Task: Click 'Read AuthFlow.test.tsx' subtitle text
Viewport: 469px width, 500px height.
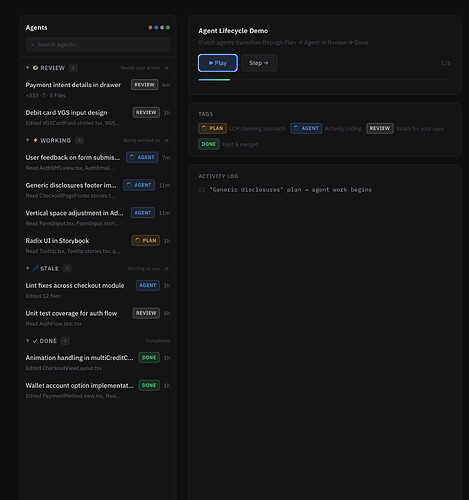Action: click(53, 324)
